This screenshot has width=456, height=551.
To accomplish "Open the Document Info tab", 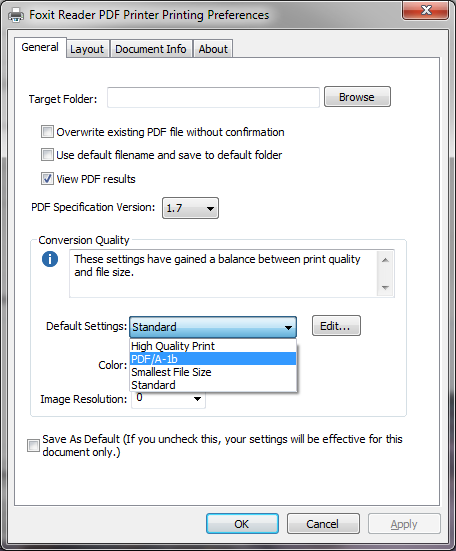I will tap(151, 49).
